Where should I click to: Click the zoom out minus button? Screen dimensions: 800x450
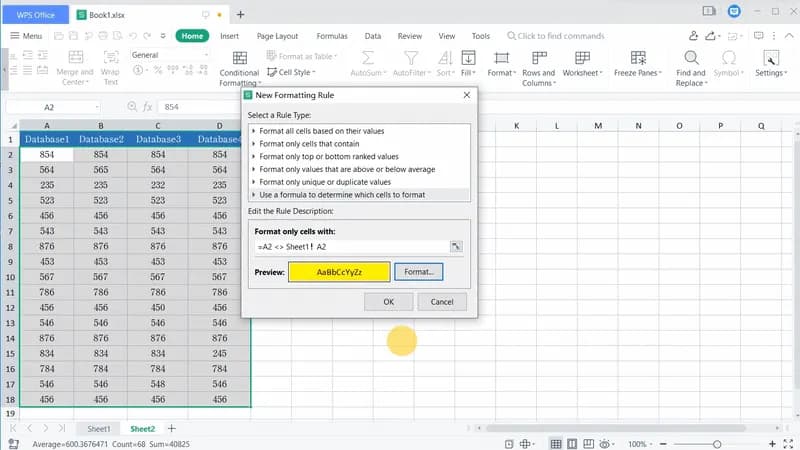[x=663, y=444]
